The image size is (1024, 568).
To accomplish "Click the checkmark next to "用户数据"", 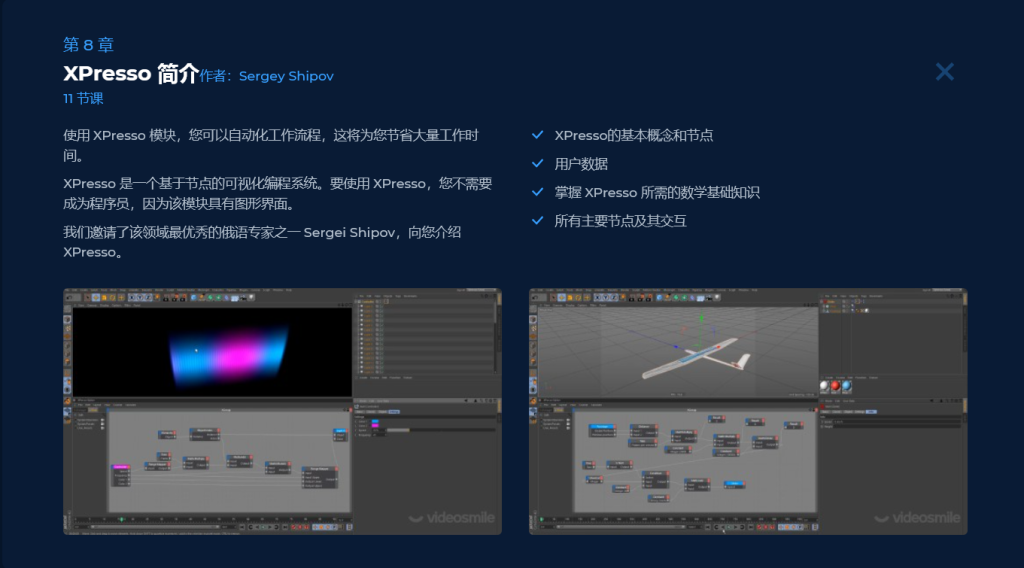I will pyautogui.click(x=537, y=163).
